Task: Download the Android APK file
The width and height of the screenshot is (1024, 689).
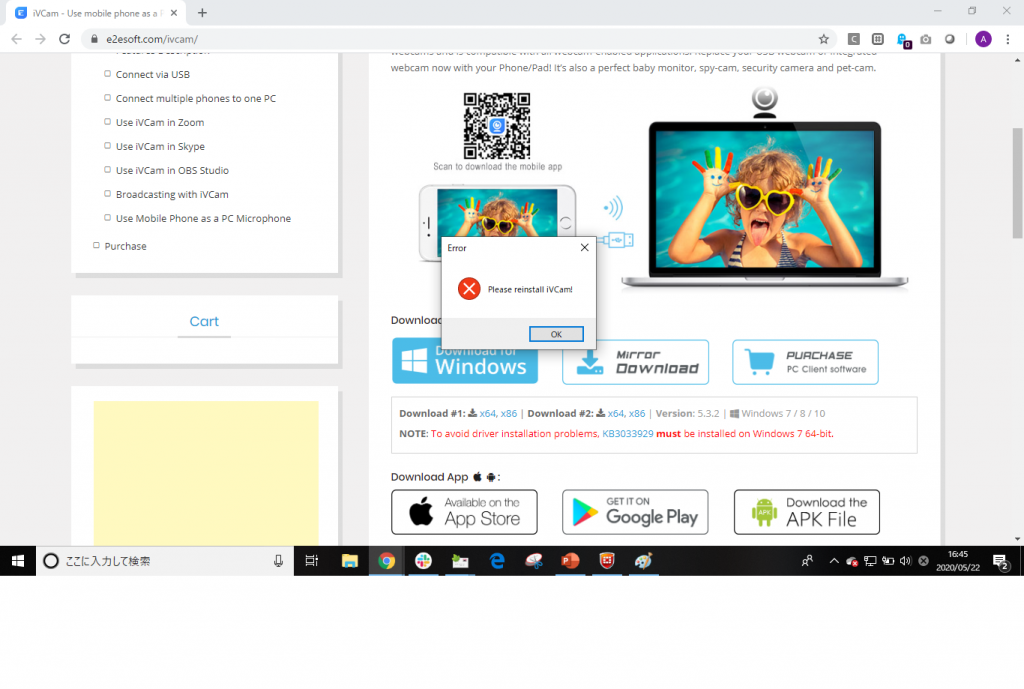Action: [x=806, y=512]
